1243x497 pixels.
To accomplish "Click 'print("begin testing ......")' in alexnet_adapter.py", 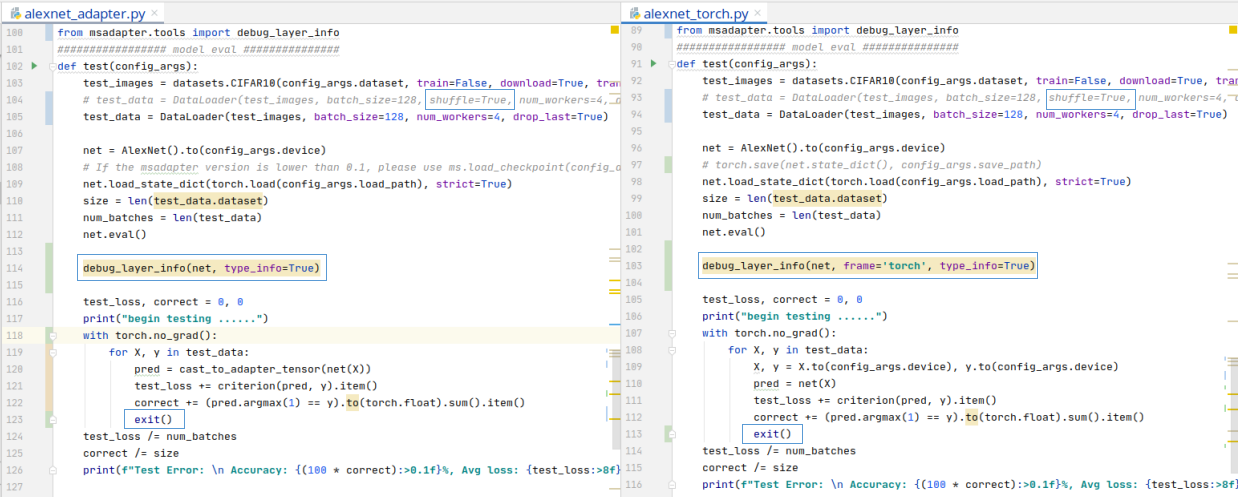I will [x=176, y=318].
